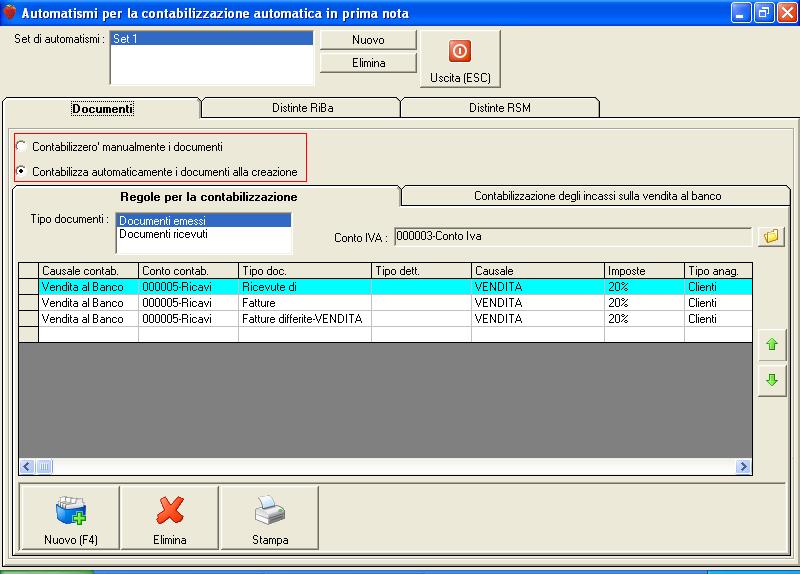Select the 'Ricevute di' cell in first row

pos(305,287)
